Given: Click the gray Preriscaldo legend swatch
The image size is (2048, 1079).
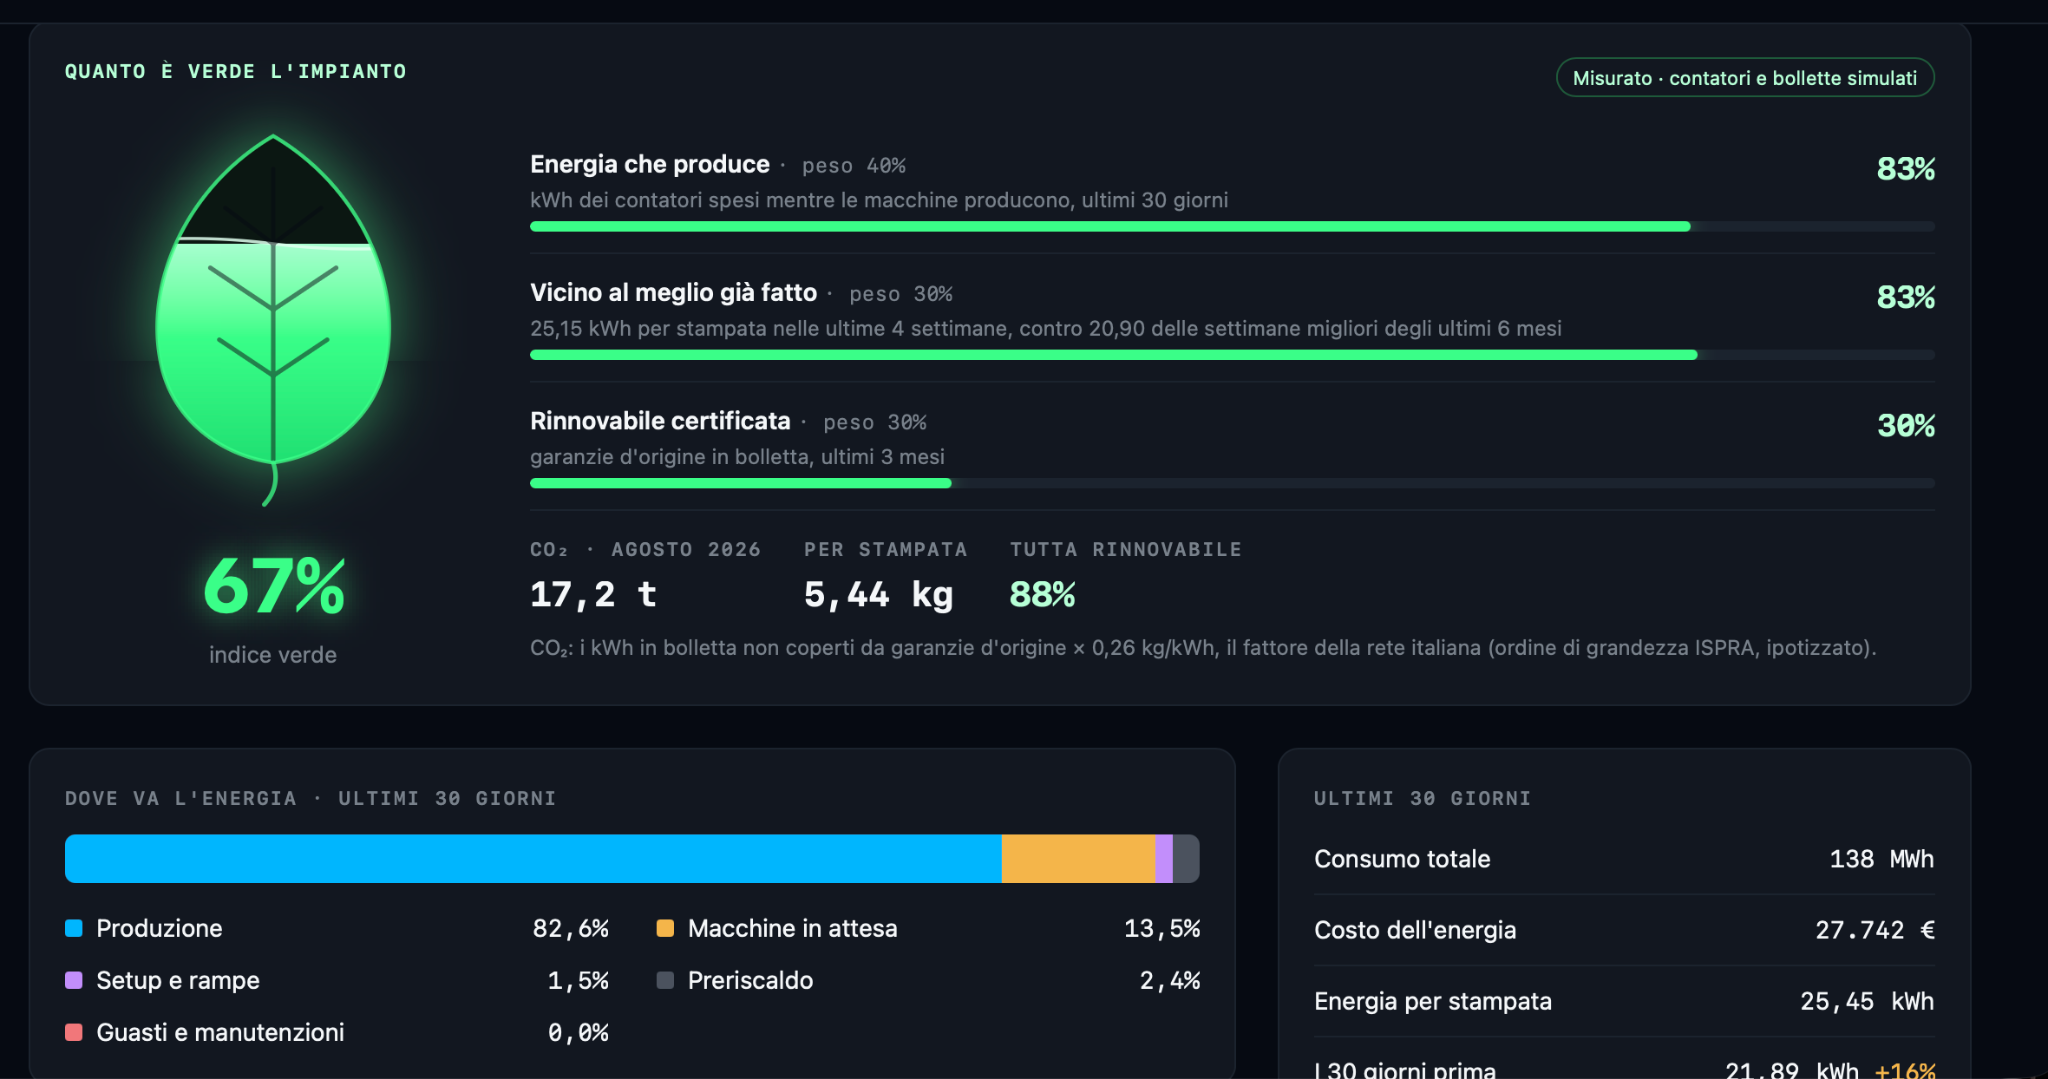Looking at the screenshot, I should (x=665, y=980).
